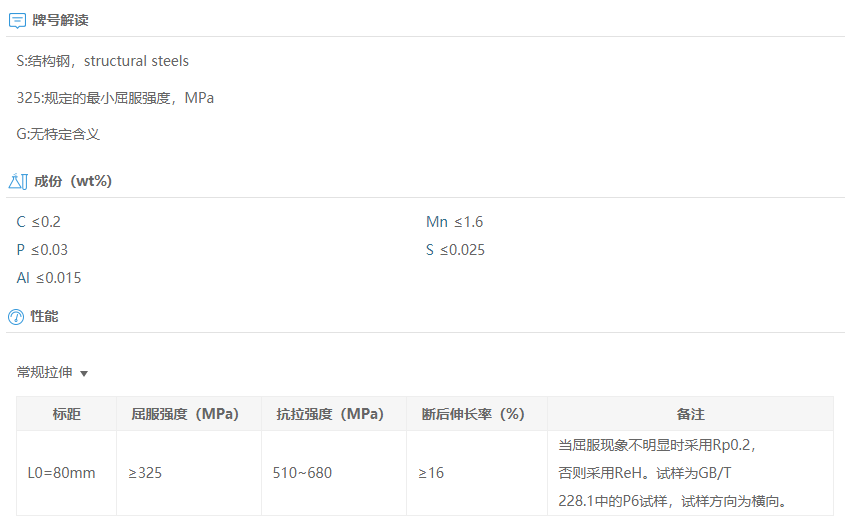850x523 pixels.
Task: Expand the 常规拉伸 dropdown arrow
Action: 84,373
